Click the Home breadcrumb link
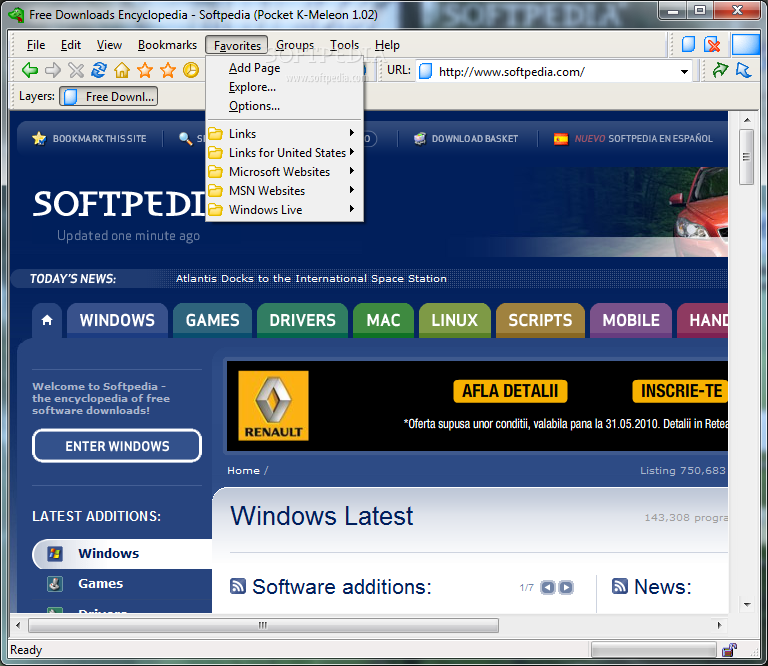 click(243, 471)
